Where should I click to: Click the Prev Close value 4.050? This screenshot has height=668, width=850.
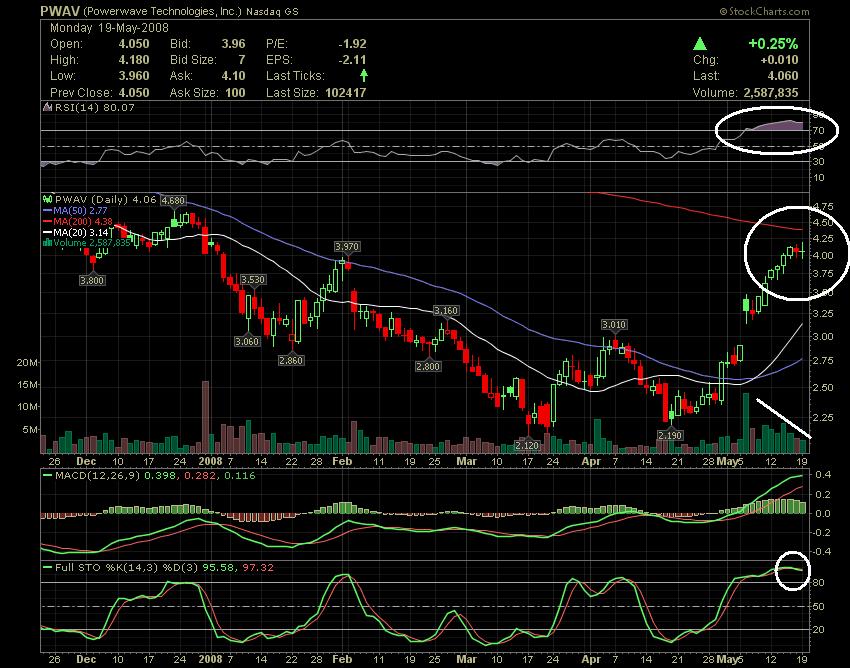point(134,92)
